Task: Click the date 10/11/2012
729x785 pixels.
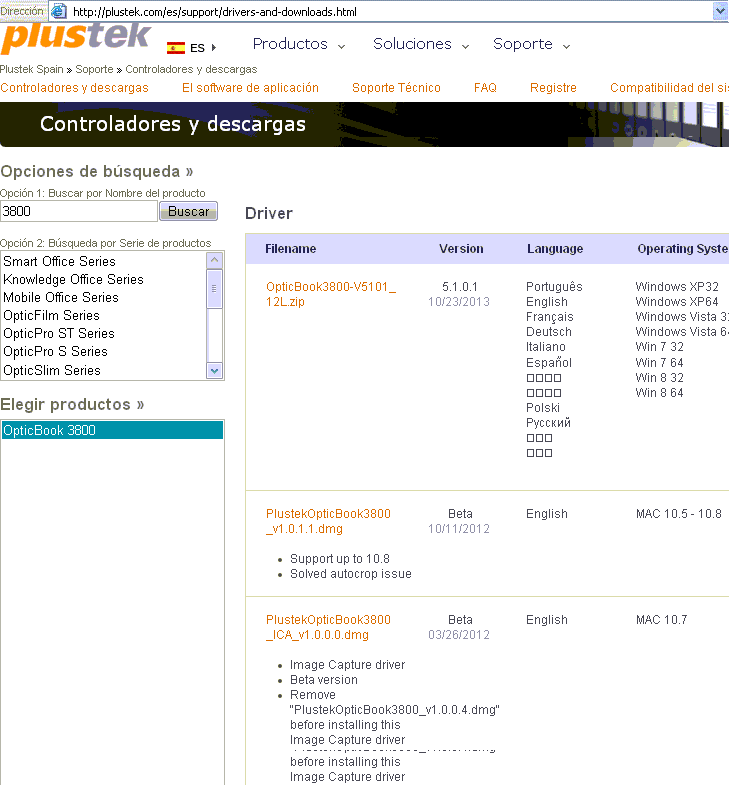Action: pyautogui.click(x=459, y=529)
